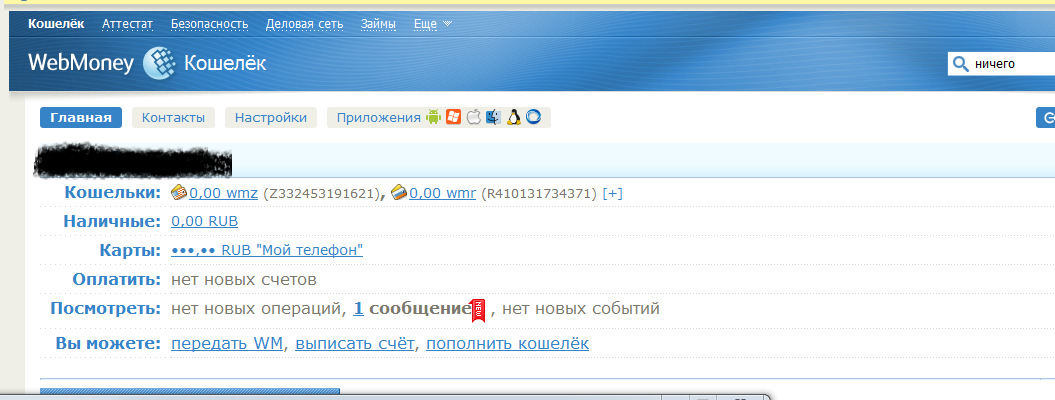Click the нет новых счетов text
1055x400 pixels.
244,280
